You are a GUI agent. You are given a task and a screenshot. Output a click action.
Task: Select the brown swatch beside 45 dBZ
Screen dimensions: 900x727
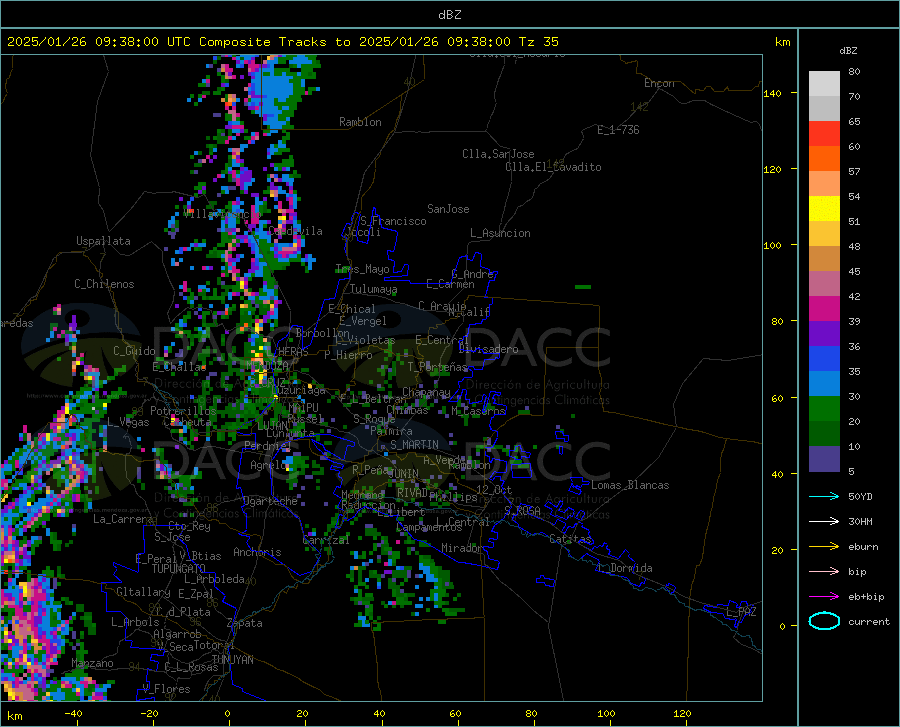pyautogui.click(x=824, y=259)
